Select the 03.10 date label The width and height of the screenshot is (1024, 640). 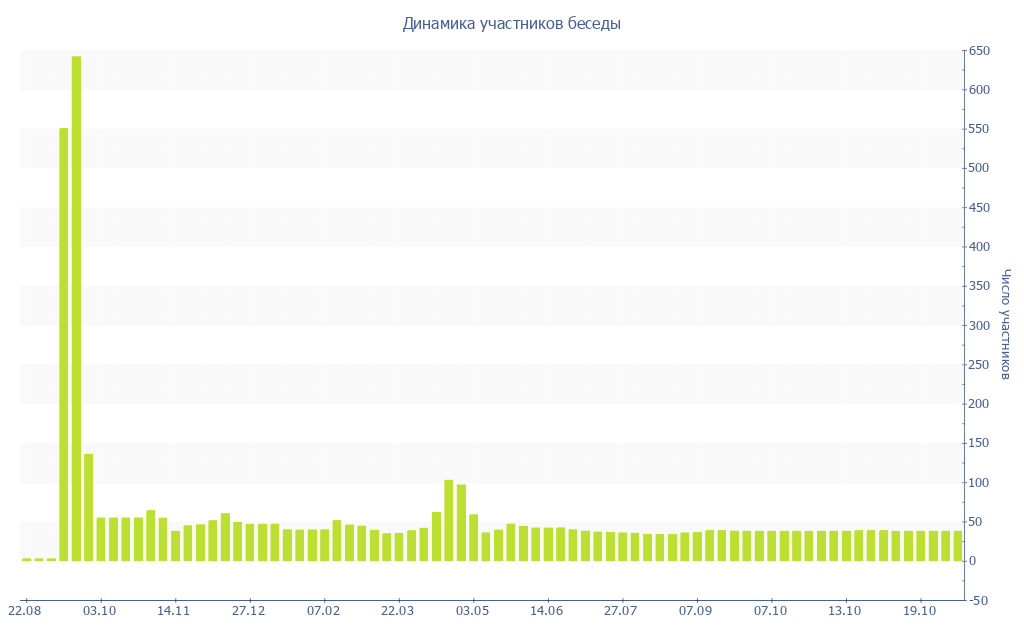(100, 610)
